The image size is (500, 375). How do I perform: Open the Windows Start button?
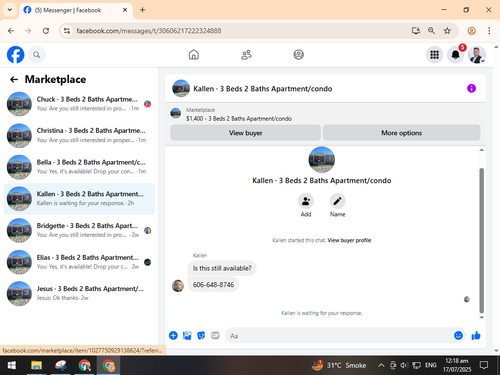click(12, 365)
